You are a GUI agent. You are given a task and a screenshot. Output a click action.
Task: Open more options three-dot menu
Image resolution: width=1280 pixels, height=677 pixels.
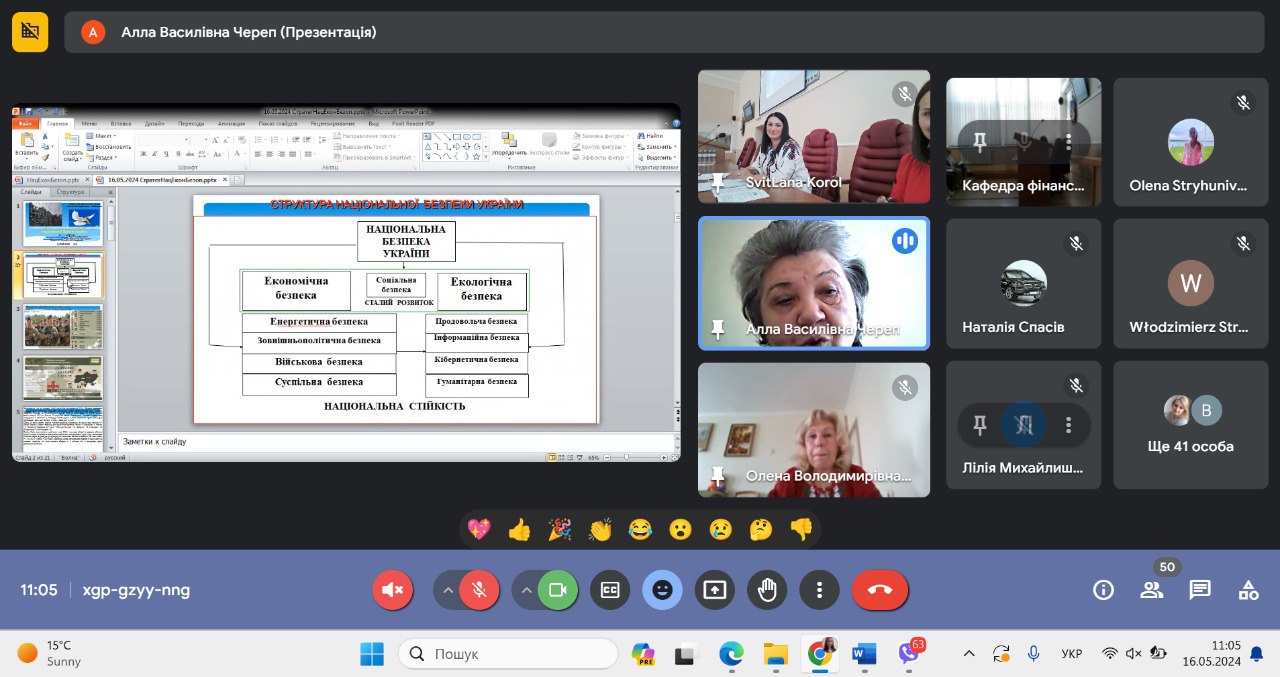click(x=819, y=590)
